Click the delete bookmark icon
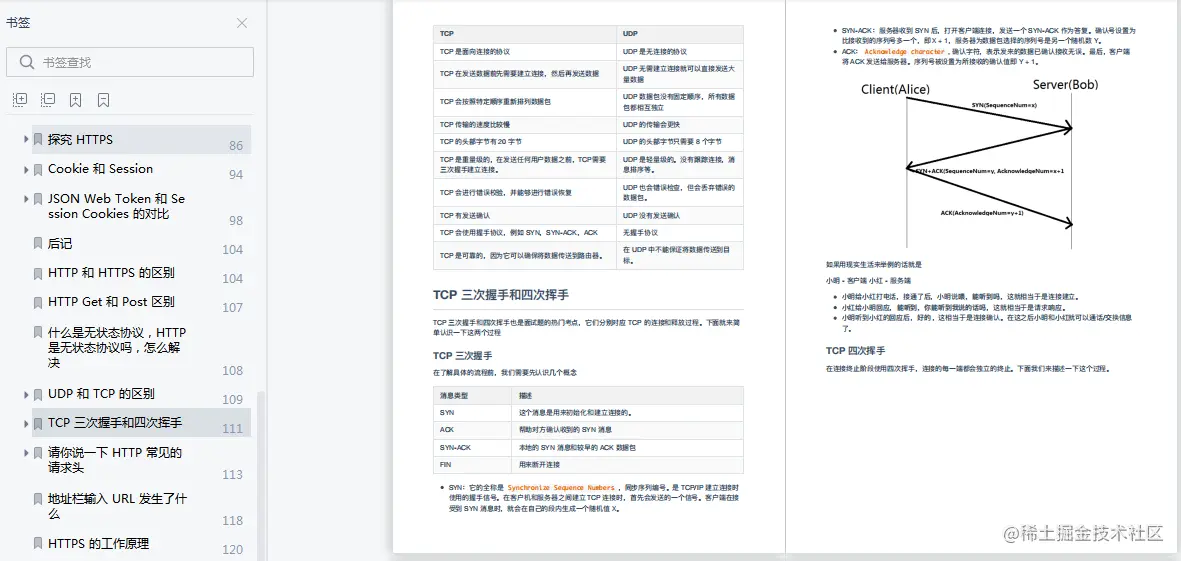The image size is (1181, 561). [103, 99]
